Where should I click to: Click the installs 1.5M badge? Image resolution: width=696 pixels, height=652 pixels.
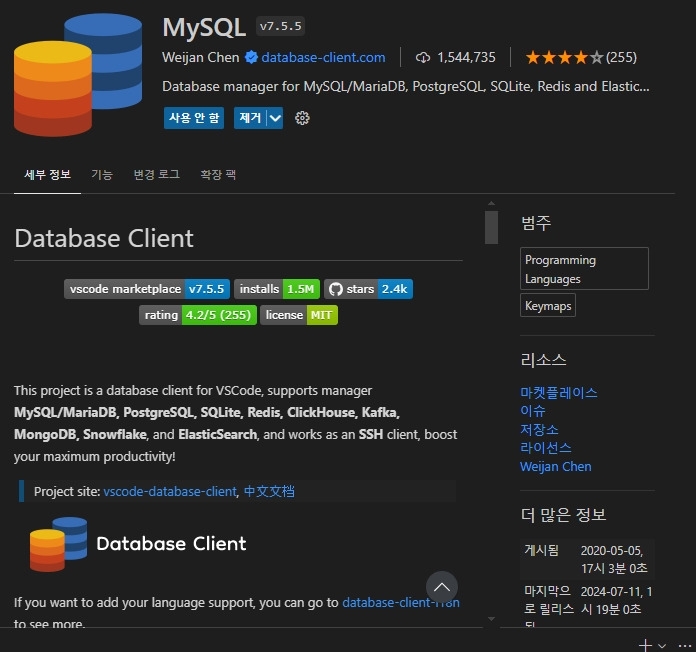277,289
